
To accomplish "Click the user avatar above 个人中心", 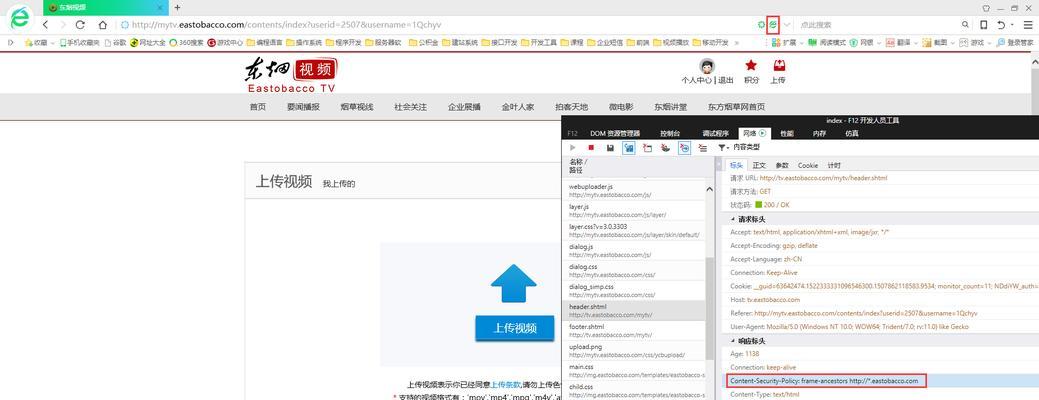I will click(708, 66).
